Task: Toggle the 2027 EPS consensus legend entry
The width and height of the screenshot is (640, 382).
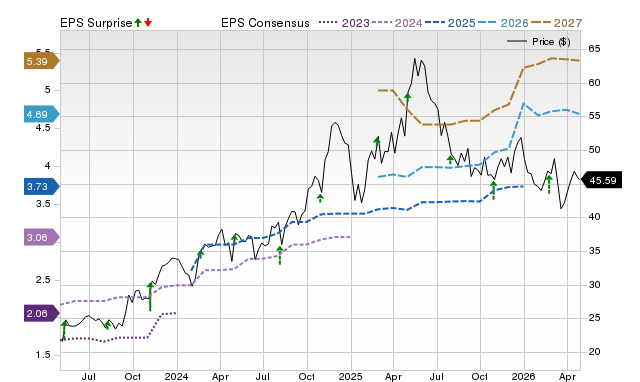Action: [556, 23]
